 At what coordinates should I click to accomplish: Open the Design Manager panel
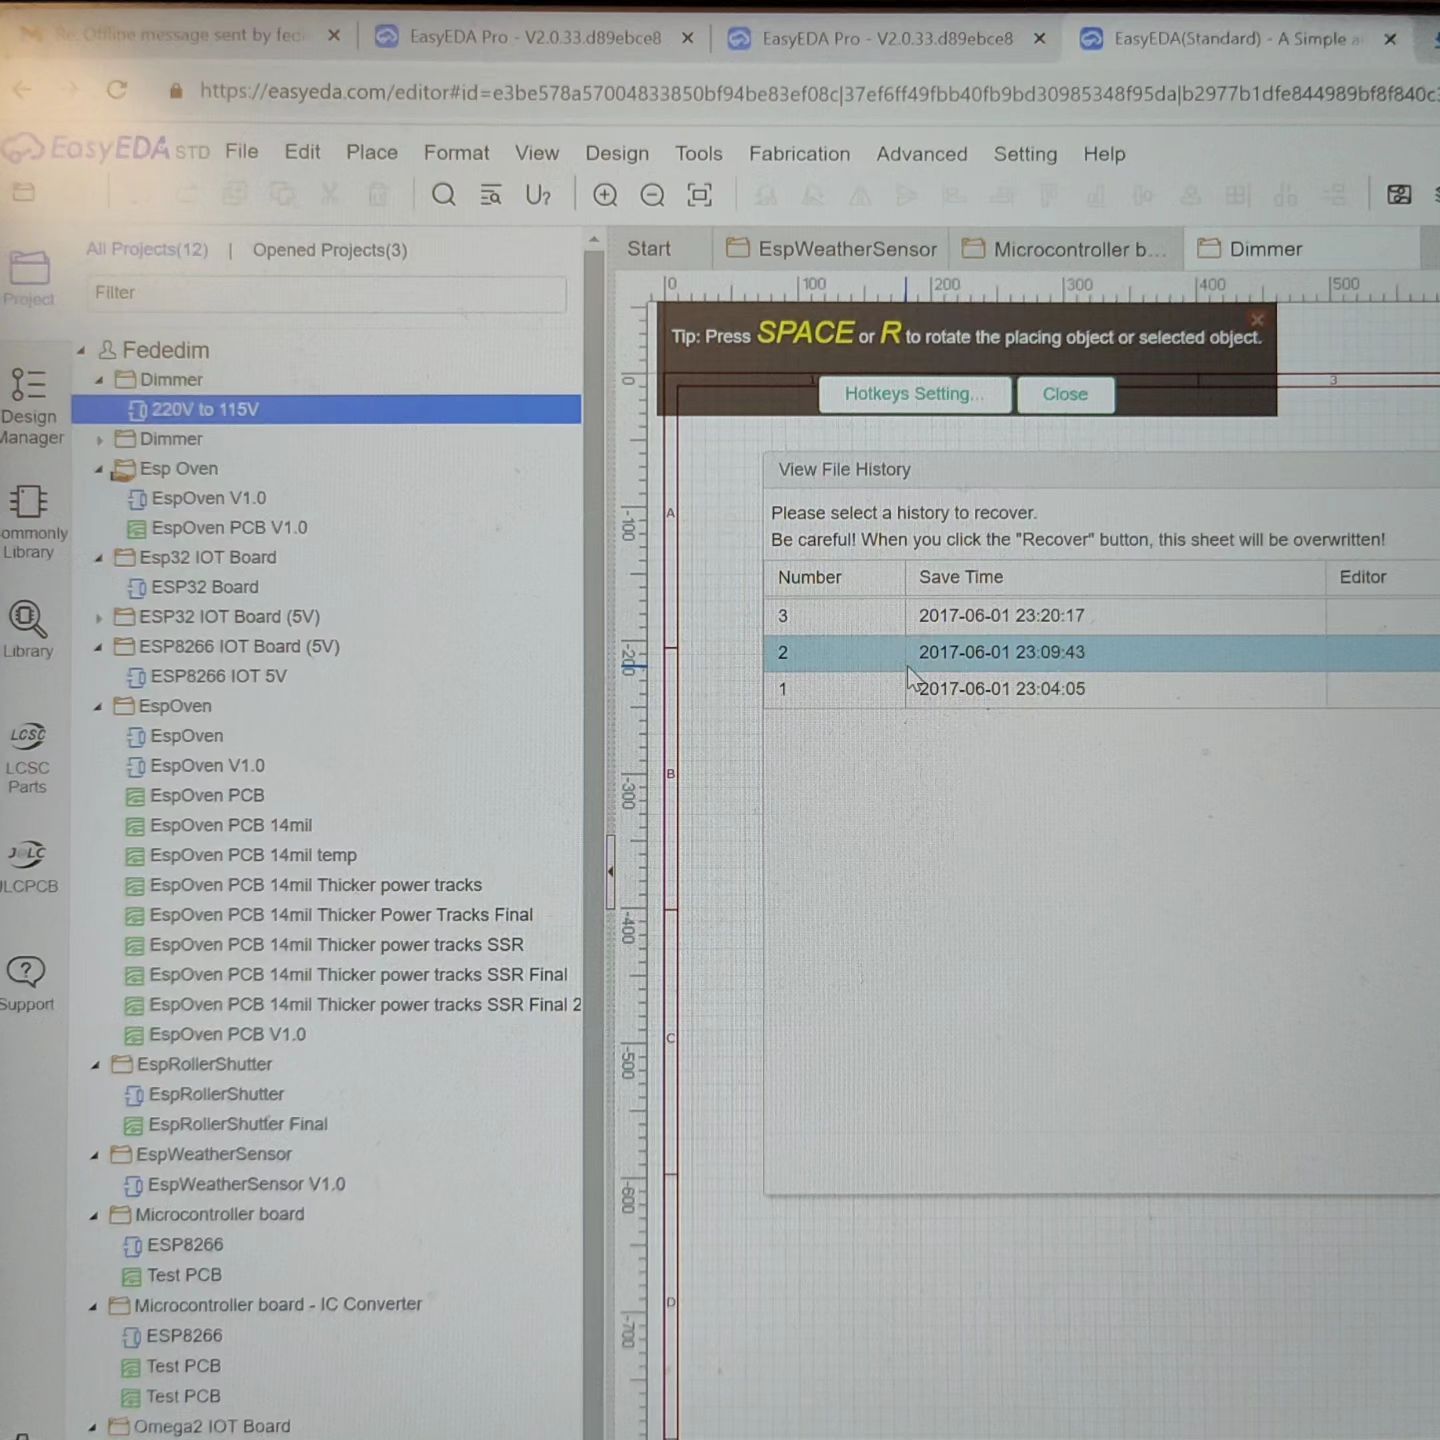(30, 405)
